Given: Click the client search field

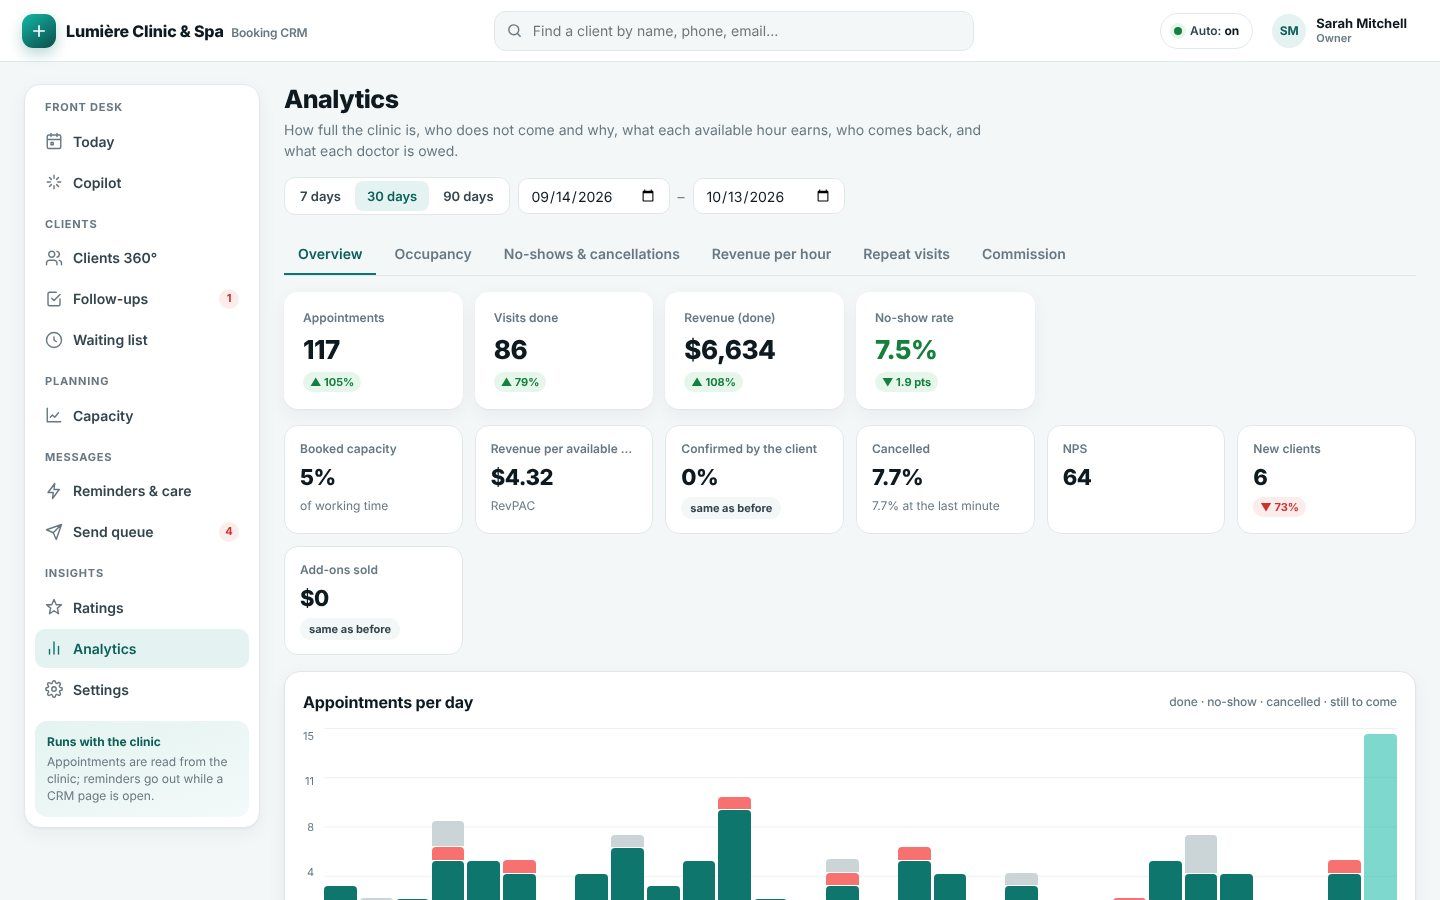Looking at the screenshot, I should 734,31.
